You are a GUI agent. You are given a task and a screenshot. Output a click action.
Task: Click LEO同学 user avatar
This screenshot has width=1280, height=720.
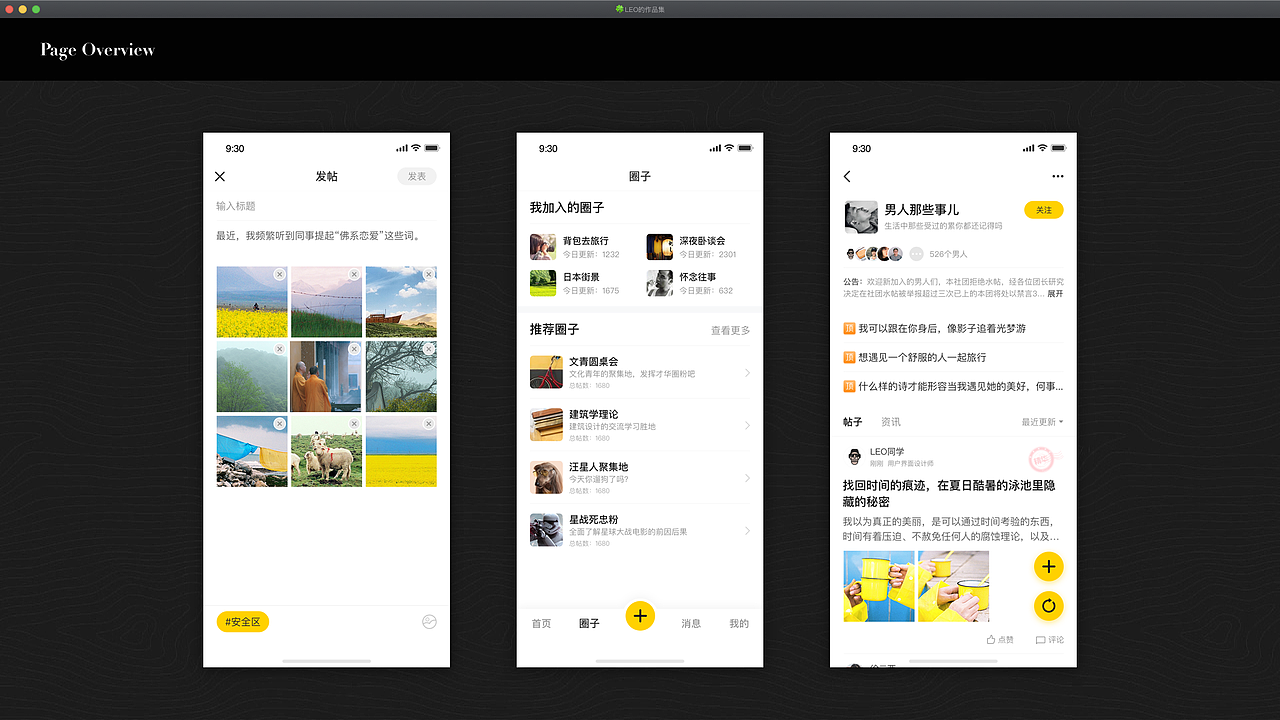click(x=854, y=456)
